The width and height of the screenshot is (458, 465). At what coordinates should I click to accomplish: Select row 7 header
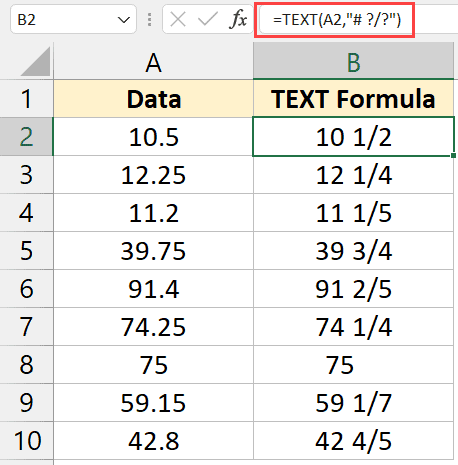tap(26, 327)
